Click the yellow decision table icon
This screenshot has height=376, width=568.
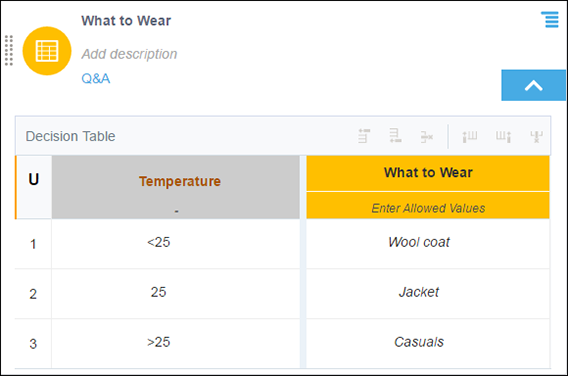click(x=47, y=51)
